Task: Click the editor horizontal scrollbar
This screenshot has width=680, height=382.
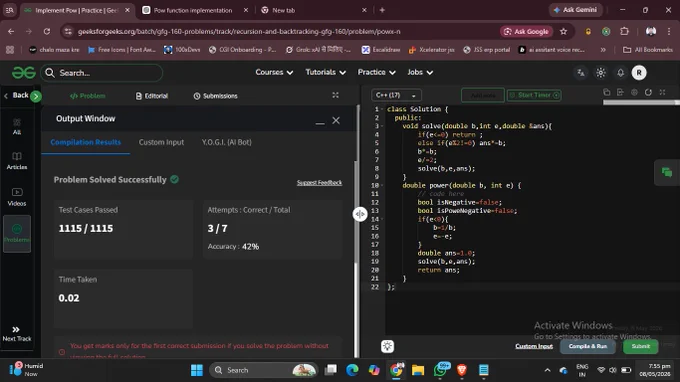Action: pos(641,103)
